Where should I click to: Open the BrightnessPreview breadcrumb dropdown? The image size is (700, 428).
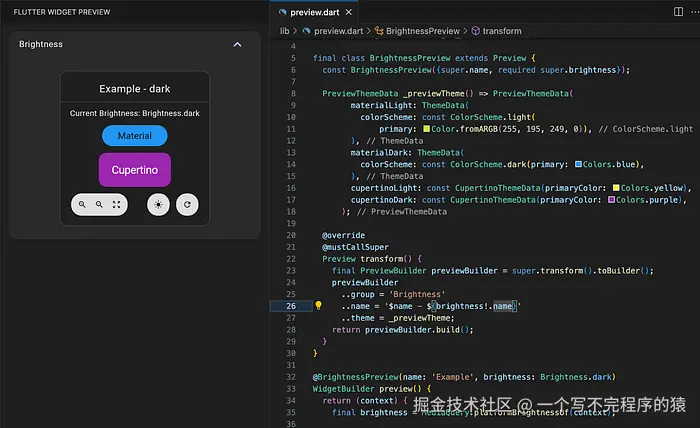coord(421,31)
